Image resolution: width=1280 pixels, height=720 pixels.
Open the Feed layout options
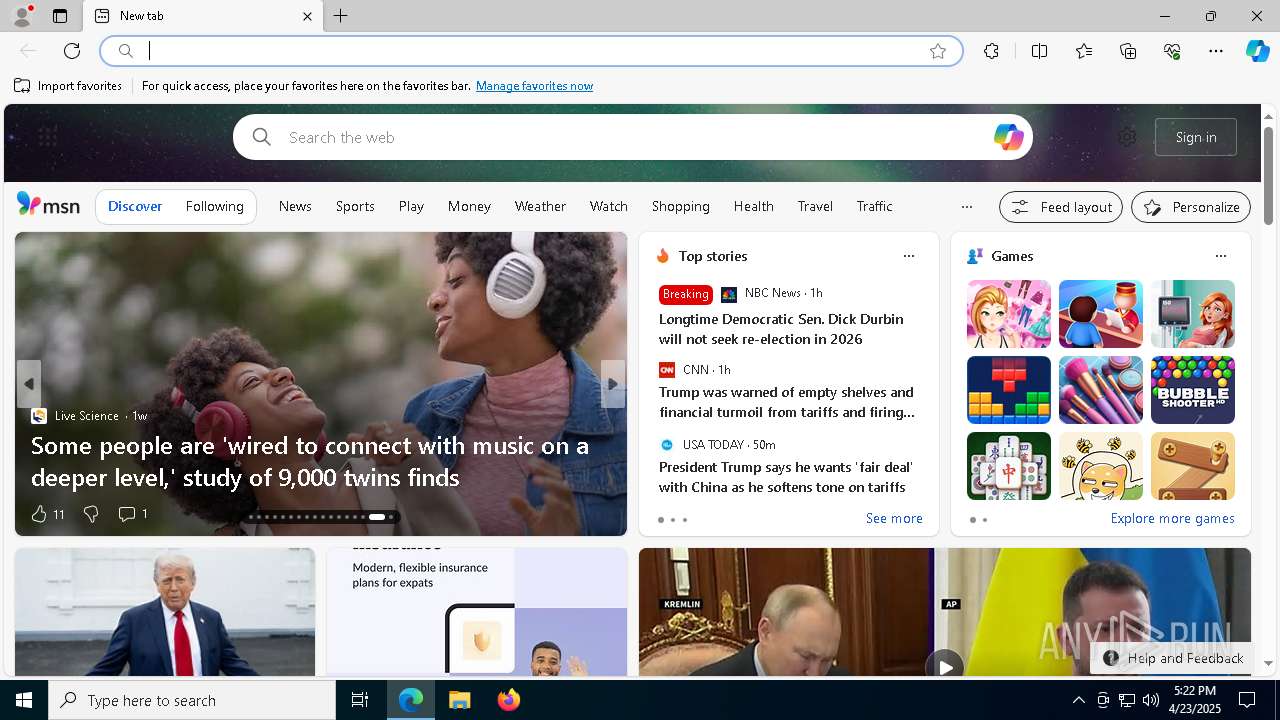pos(1061,207)
